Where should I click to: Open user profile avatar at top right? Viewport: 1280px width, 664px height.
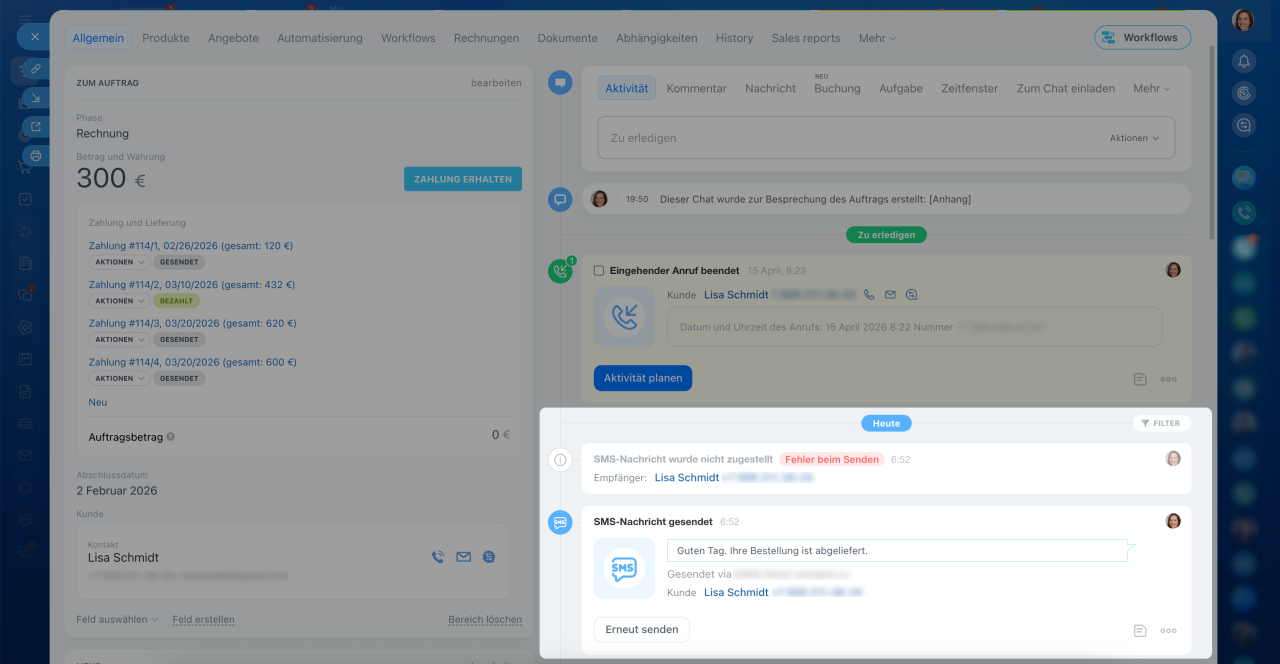(1243, 20)
